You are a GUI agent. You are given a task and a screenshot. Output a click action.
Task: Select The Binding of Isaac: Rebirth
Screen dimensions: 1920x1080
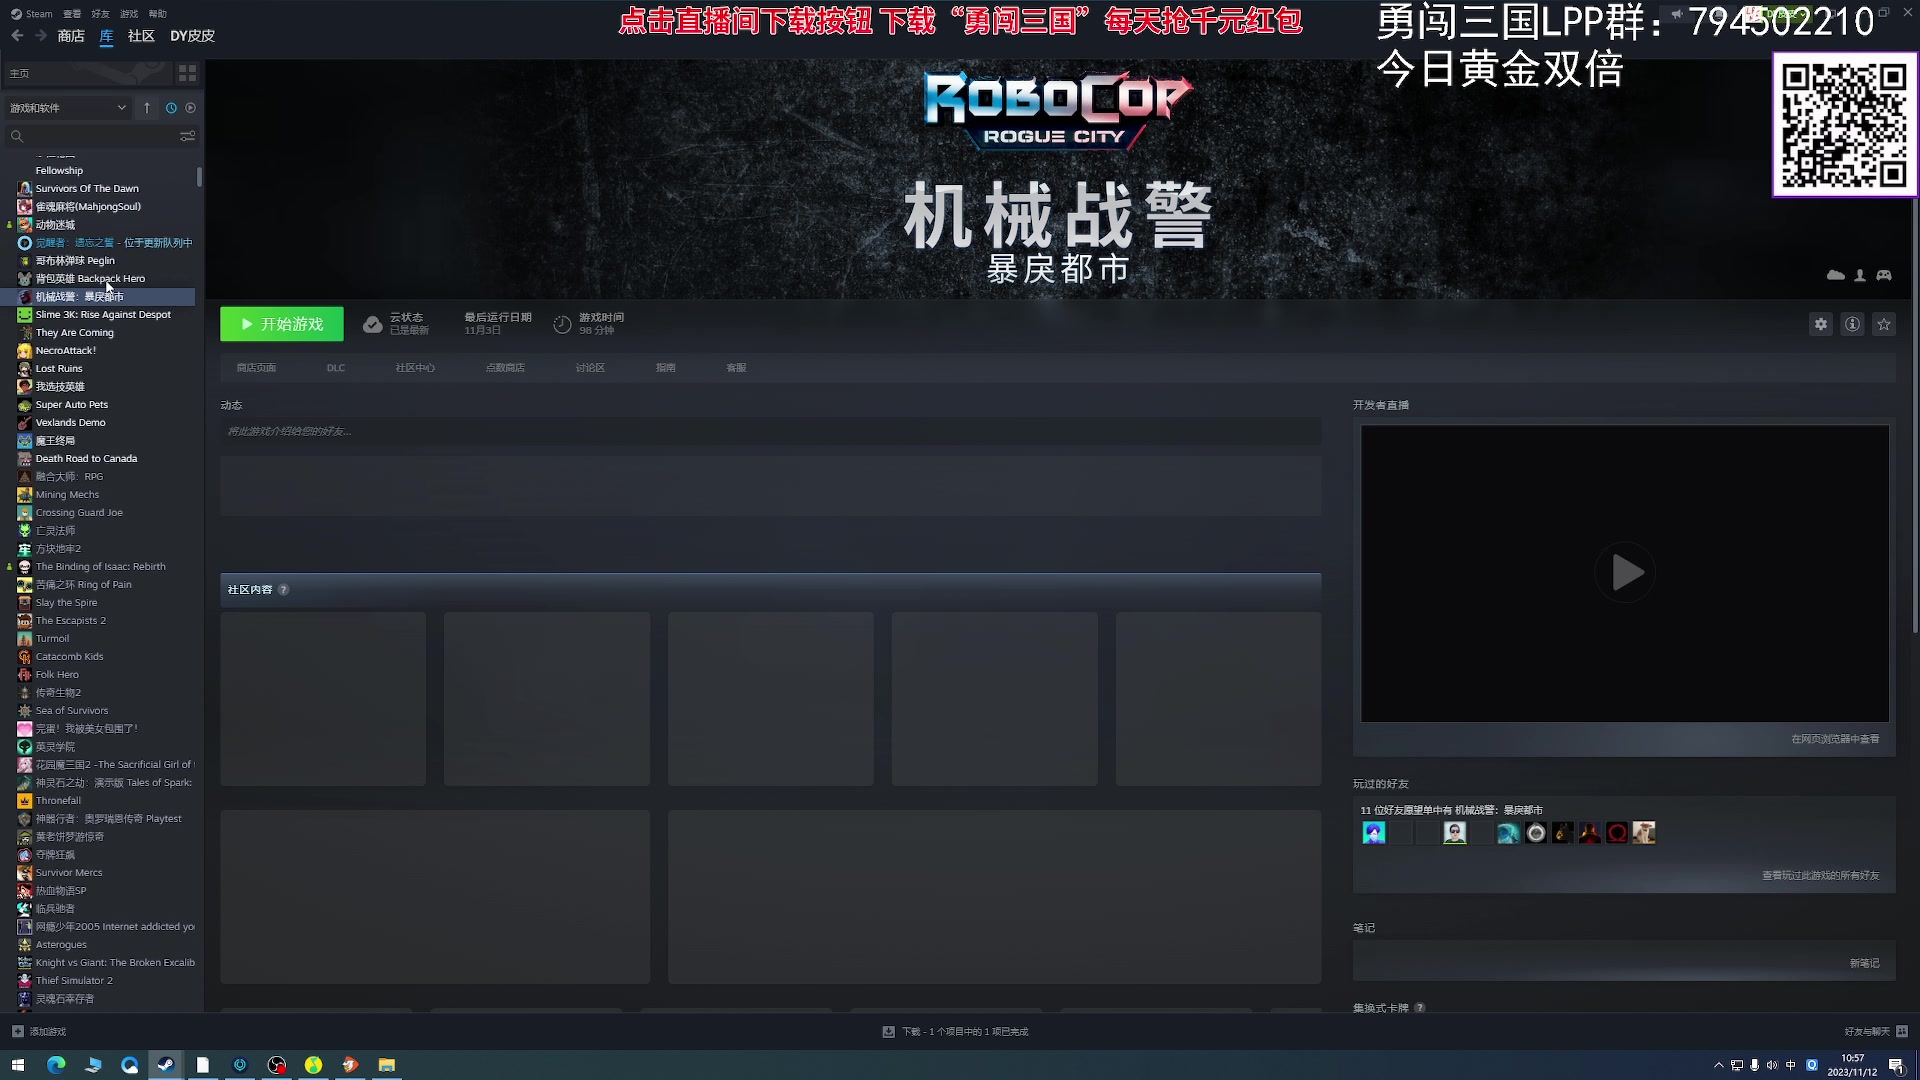(x=100, y=566)
